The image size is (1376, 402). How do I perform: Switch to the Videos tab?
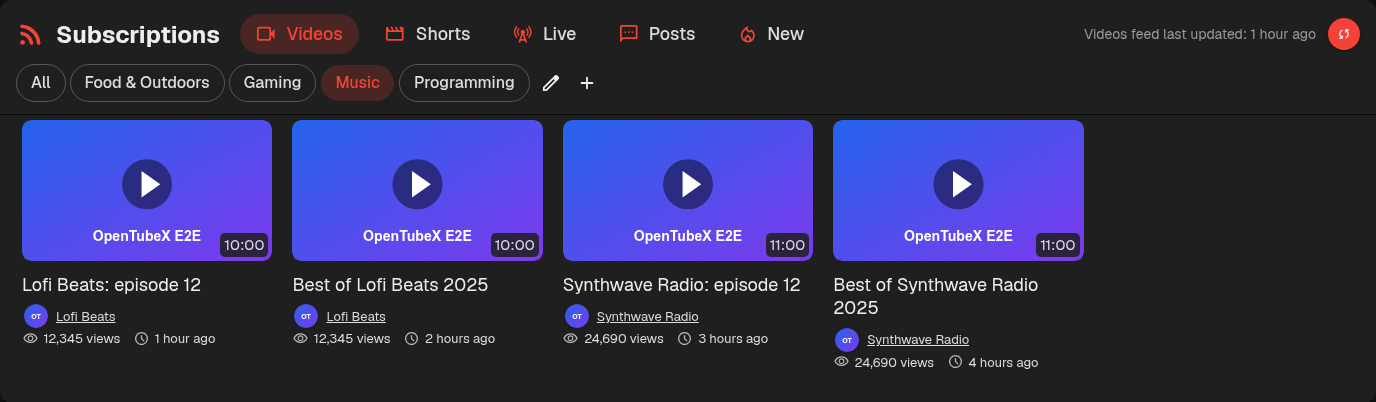[x=299, y=34]
